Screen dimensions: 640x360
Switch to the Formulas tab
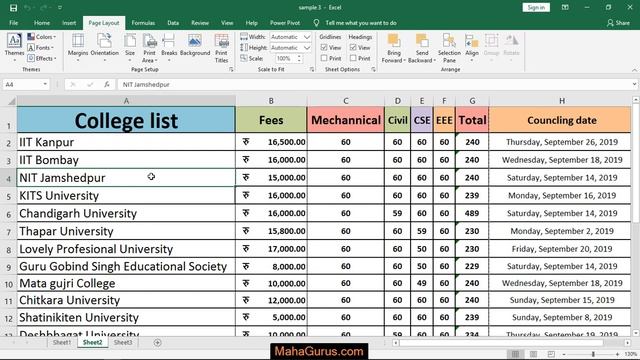[x=143, y=23]
